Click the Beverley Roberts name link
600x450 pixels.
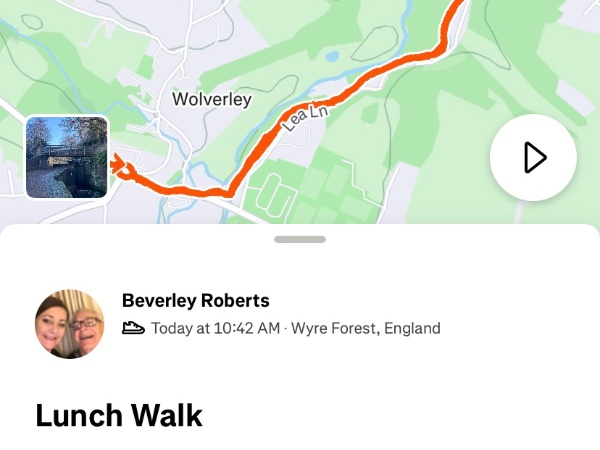[195, 300]
